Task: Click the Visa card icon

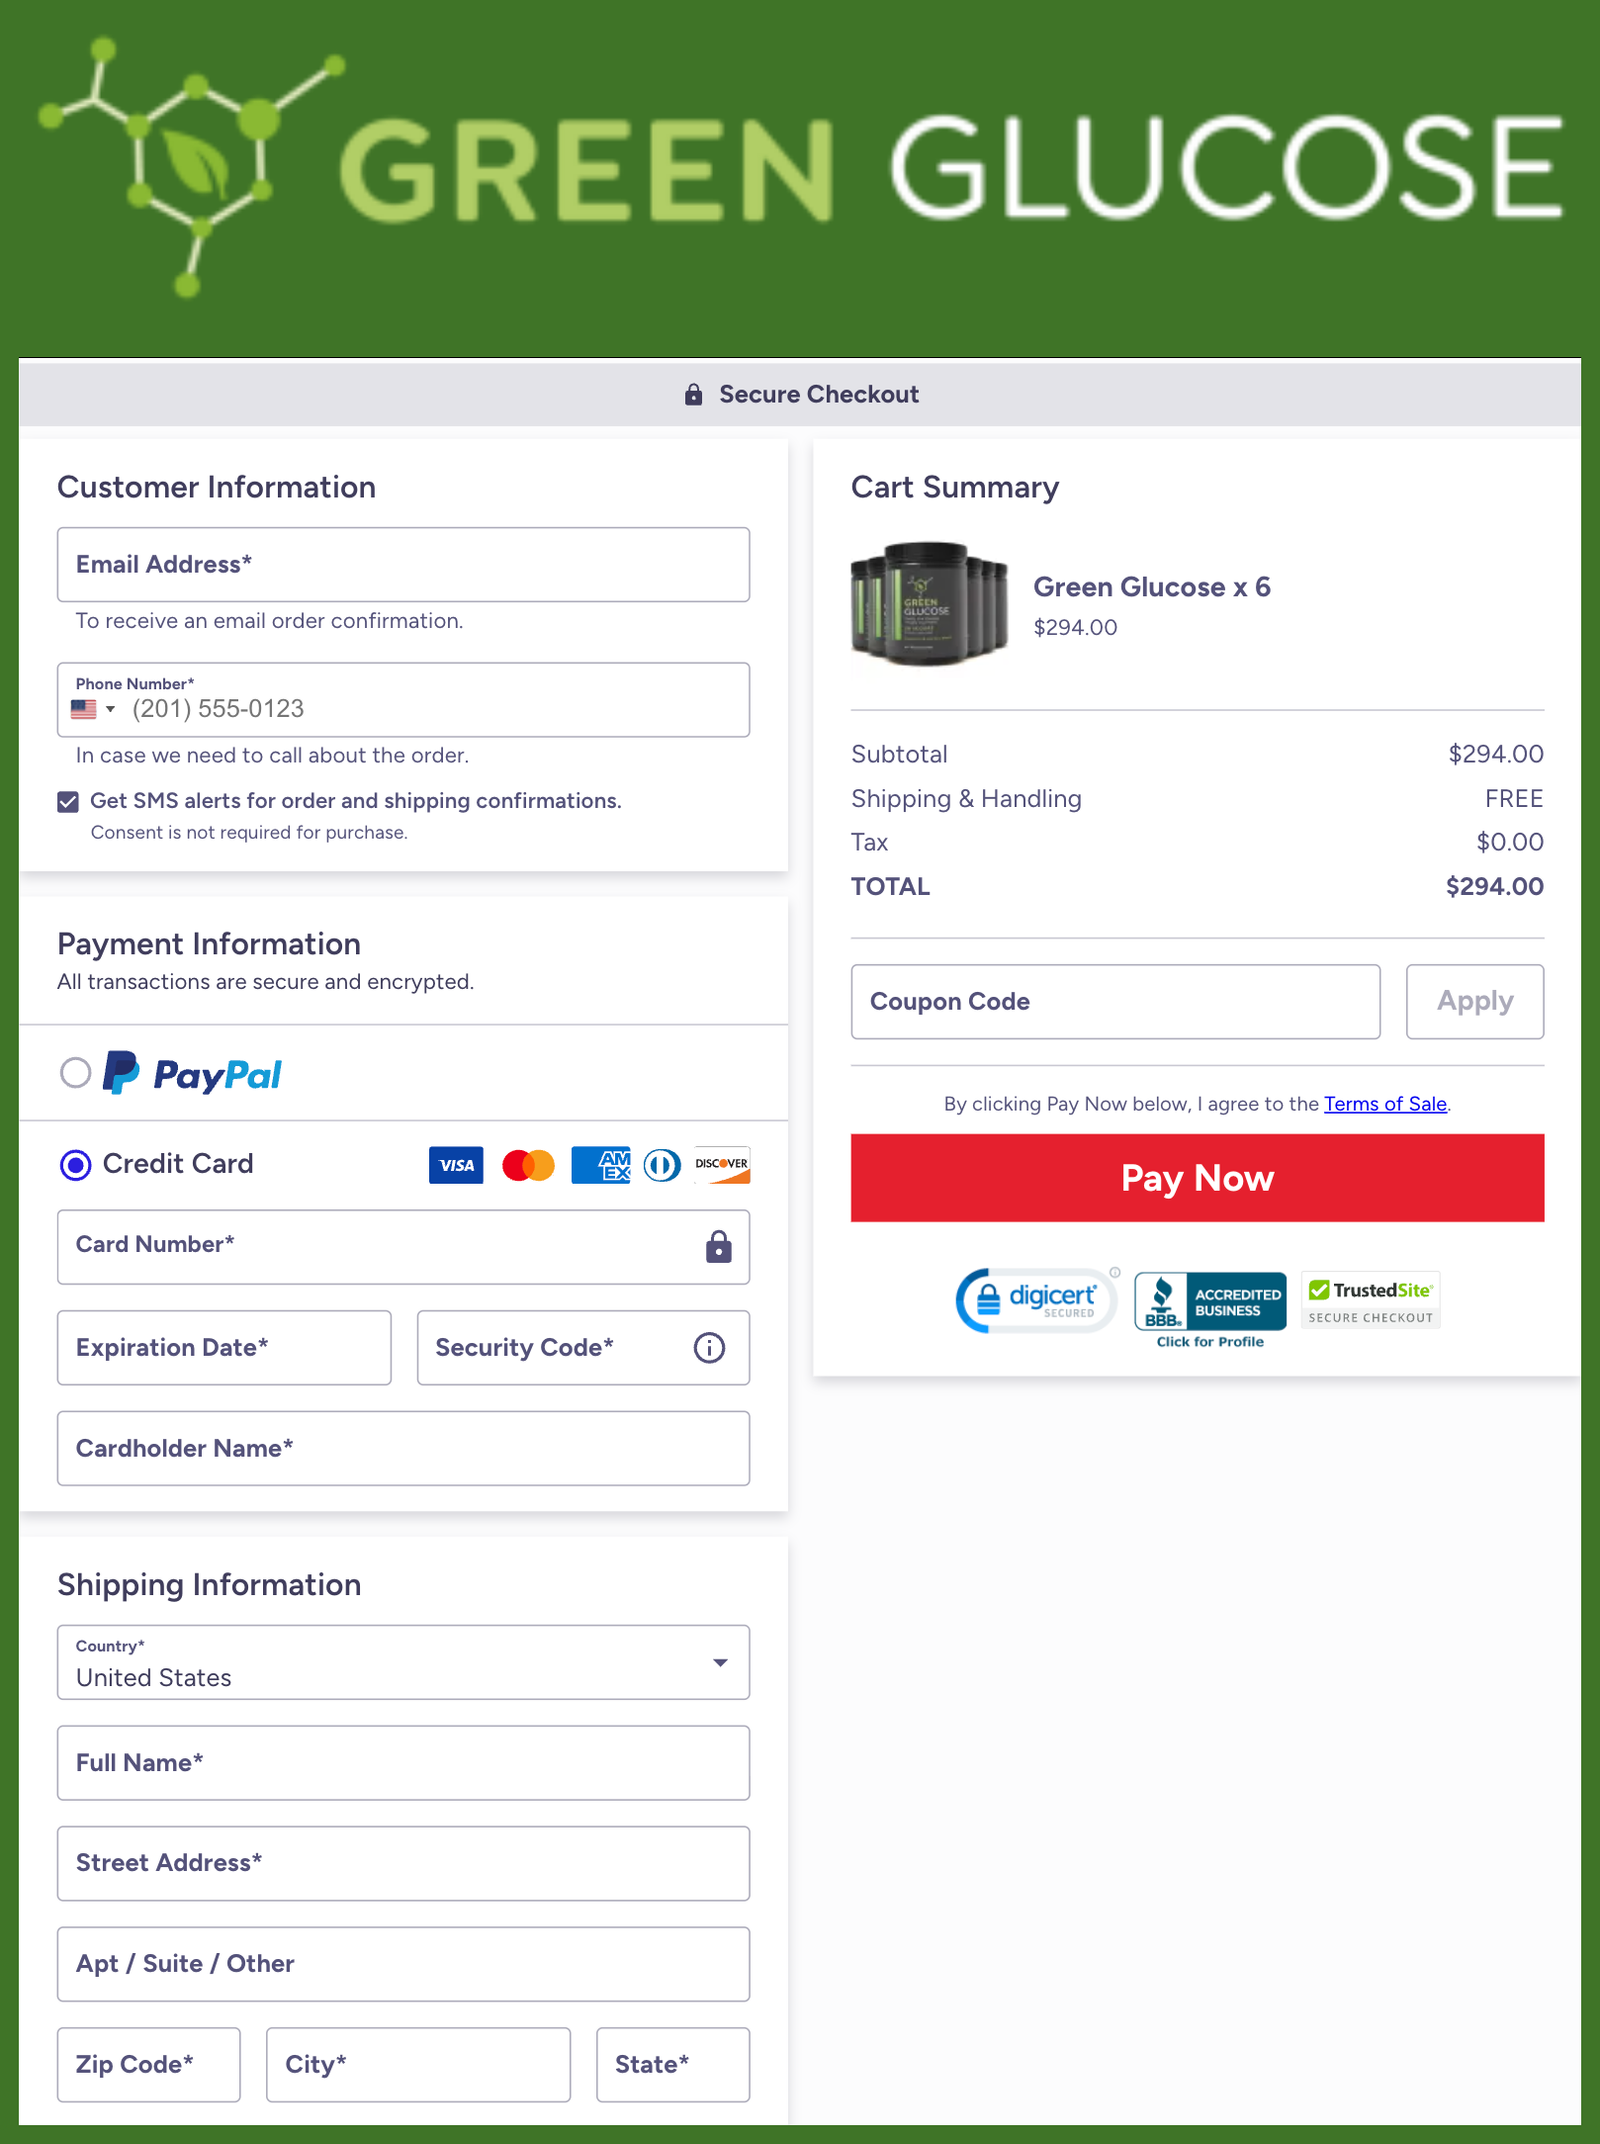Action: point(456,1165)
